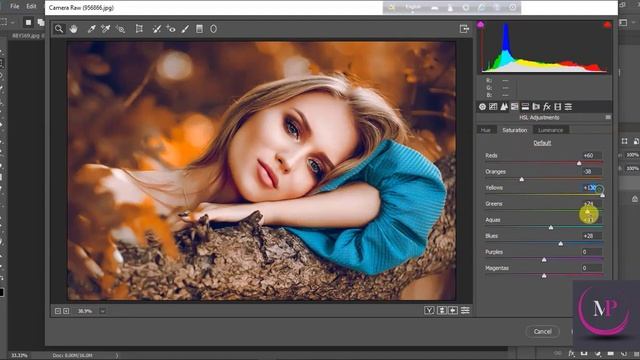Click the zoom in plus button

pos(66,311)
